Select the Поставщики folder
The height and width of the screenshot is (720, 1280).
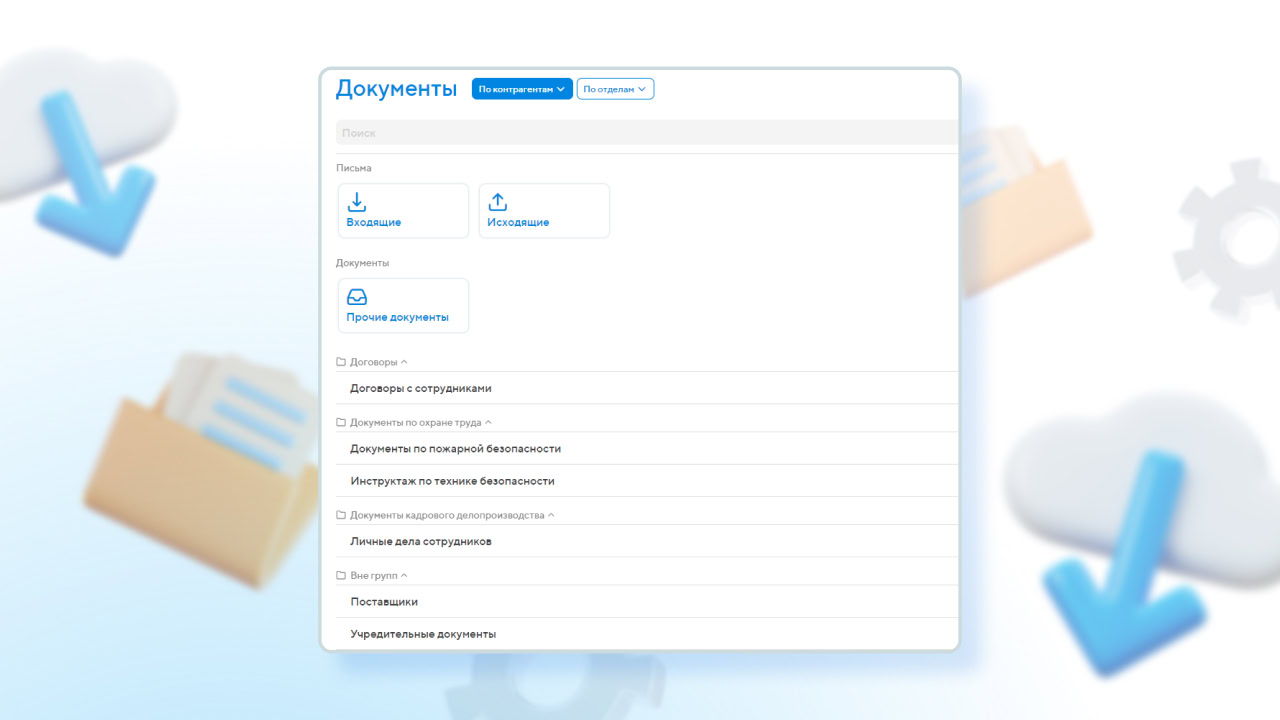383,601
